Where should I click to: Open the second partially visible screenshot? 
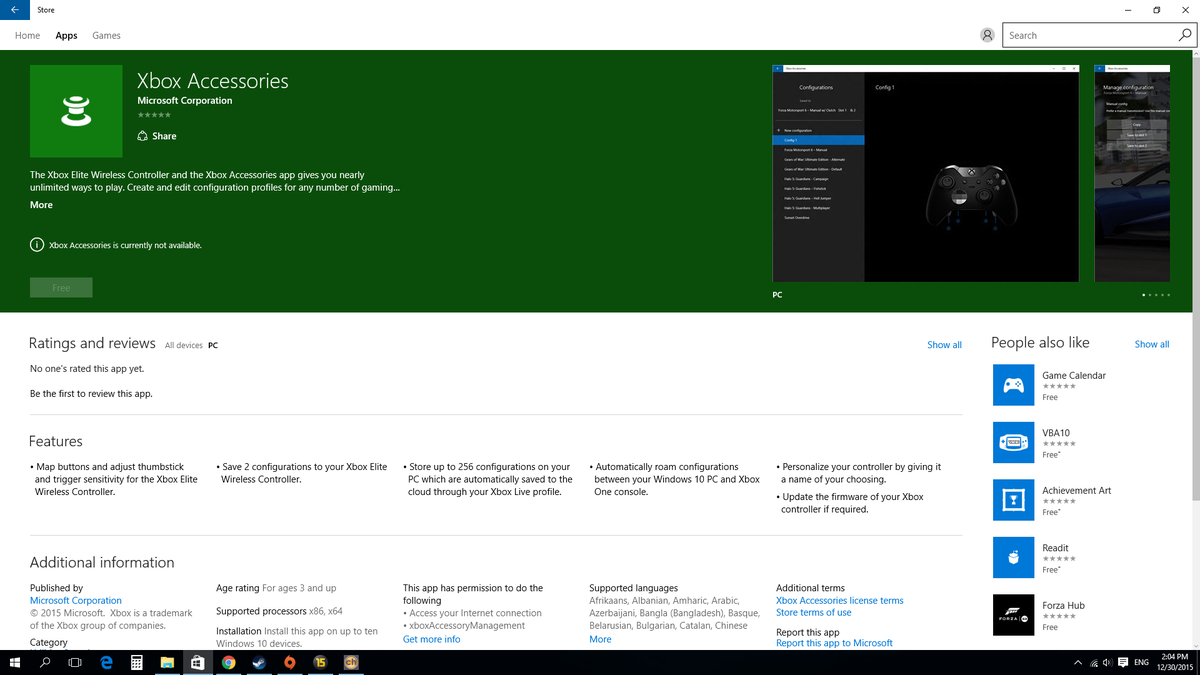(x=1131, y=173)
